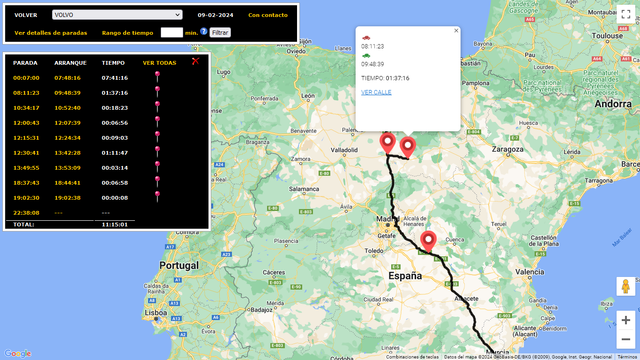Image resolution: width=640 pixels, height=360 pixels.
Task: Click the Google logo on the map
Action: 18,353
